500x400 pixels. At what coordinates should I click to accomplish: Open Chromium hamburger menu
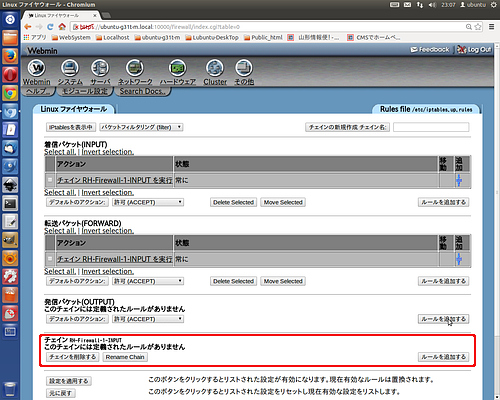point(492,27)
